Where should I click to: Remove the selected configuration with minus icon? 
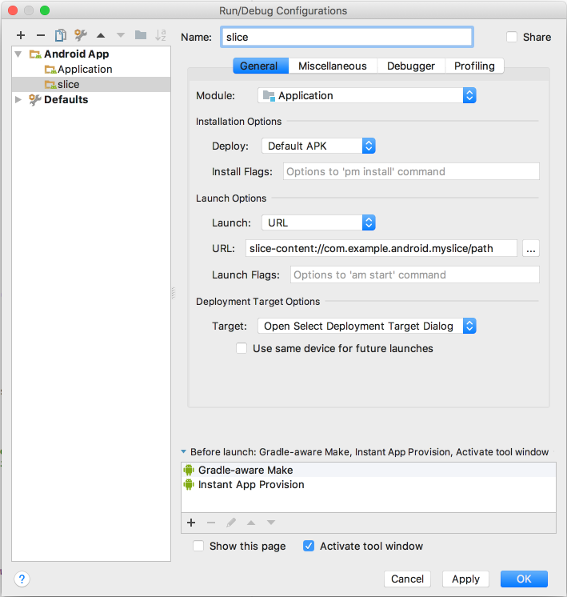(41, 35)
